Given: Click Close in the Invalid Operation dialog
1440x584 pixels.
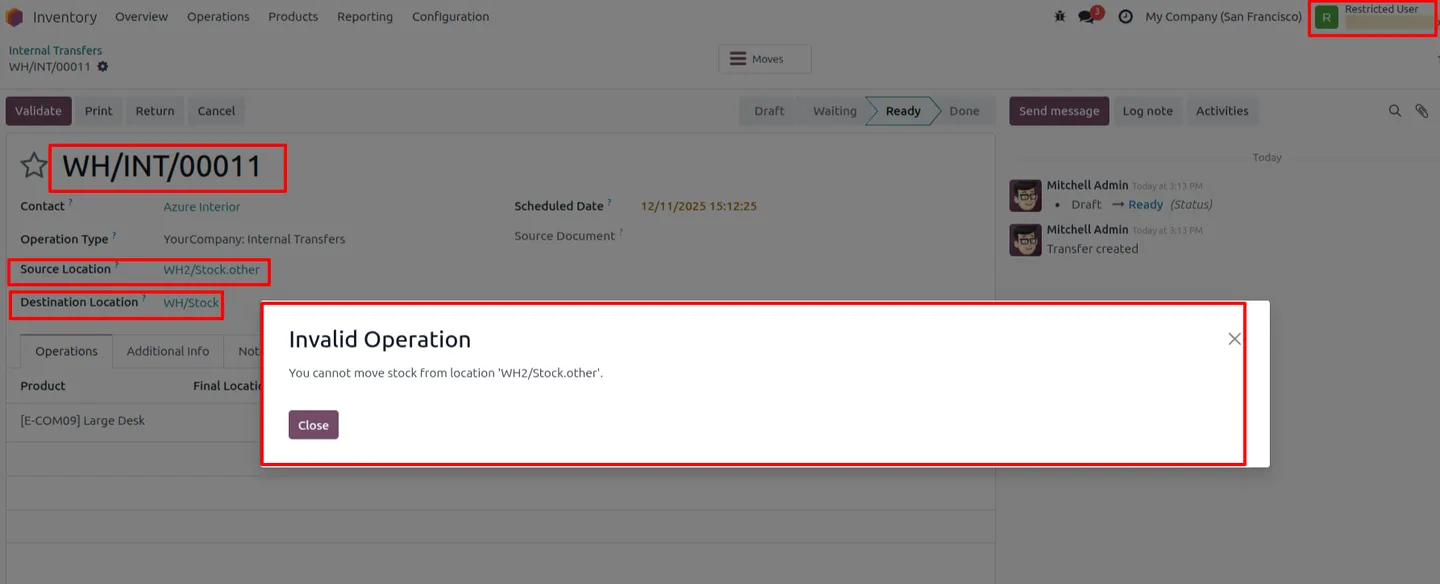Looking at the screenshot, I should 313,425.
